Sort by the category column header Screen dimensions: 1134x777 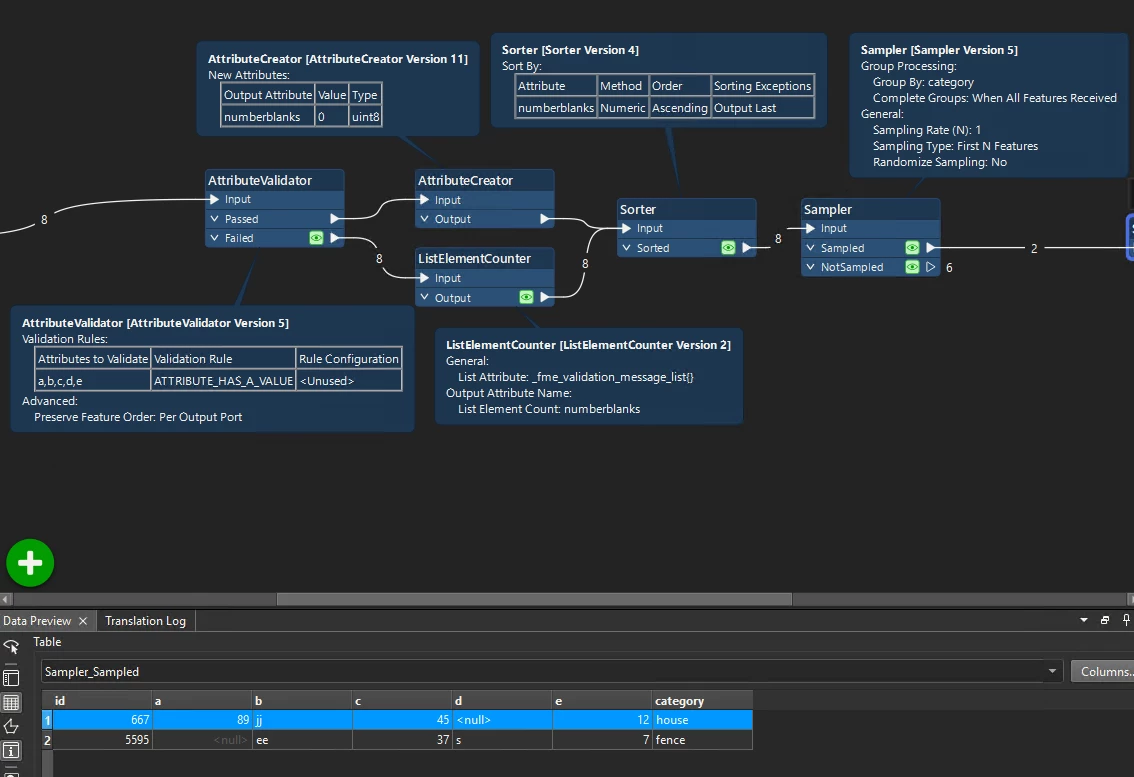tap(702, 700)
